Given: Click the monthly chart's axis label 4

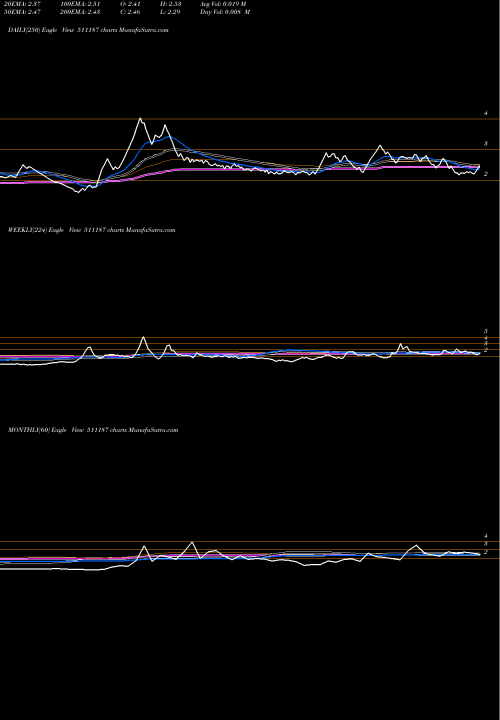Looking at the screenshot, I should 486,536.
